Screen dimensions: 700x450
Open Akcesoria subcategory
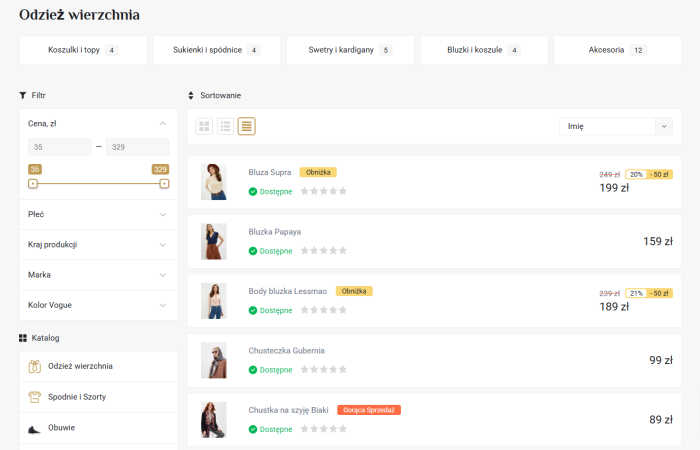(617, 50)
